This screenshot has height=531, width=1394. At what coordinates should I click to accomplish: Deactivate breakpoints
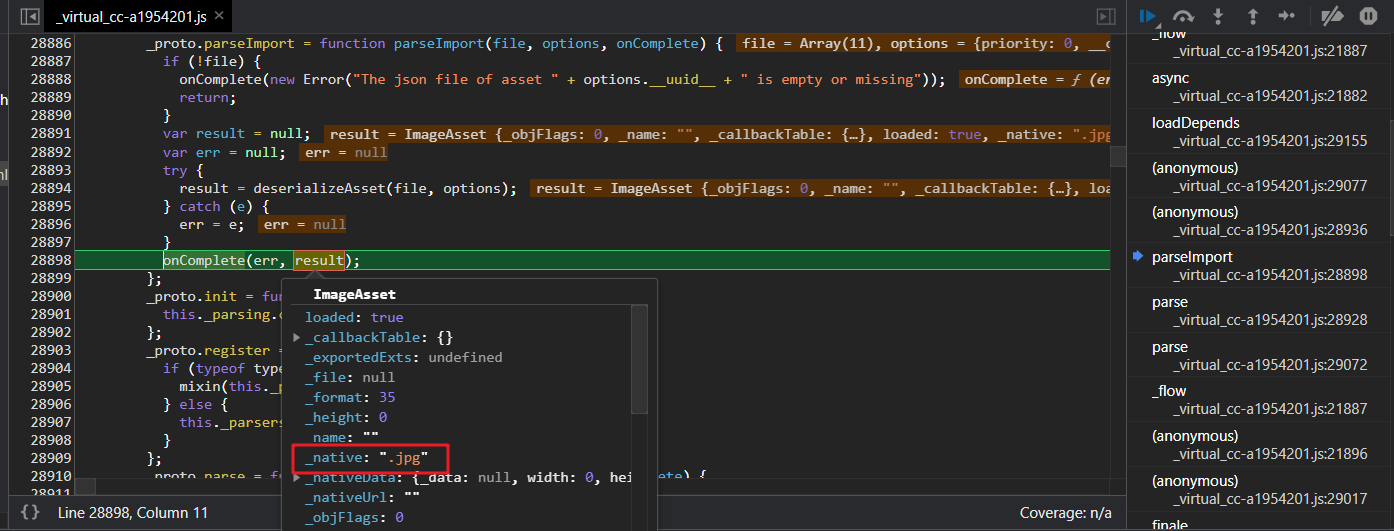pos(1332,16)
